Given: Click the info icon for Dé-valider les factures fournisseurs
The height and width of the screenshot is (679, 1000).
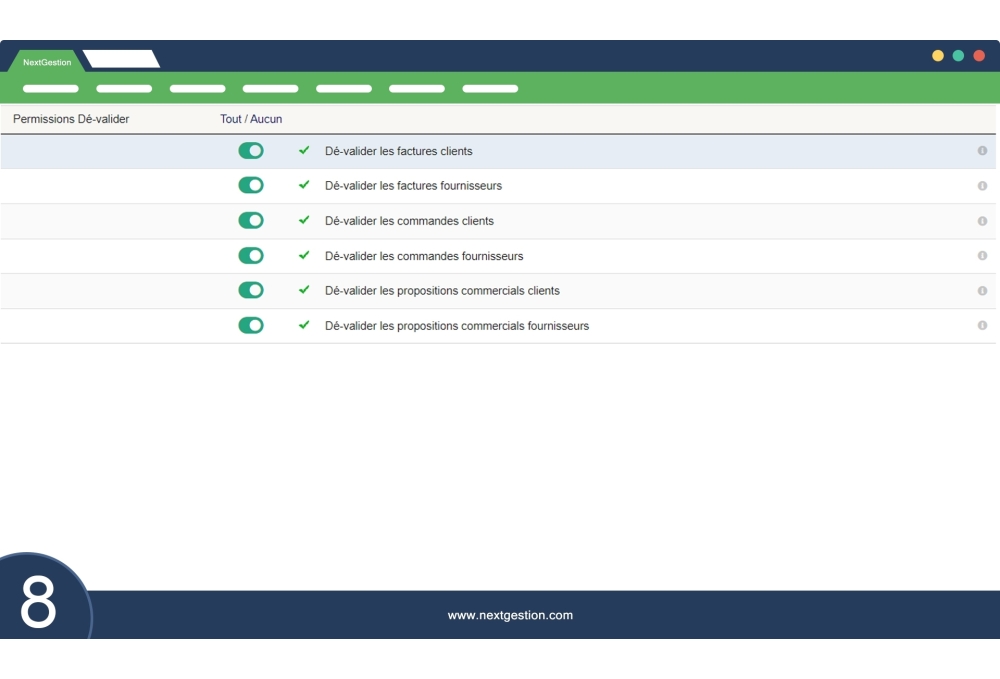Looking at the screenshot, I should [x=982, y=185].
